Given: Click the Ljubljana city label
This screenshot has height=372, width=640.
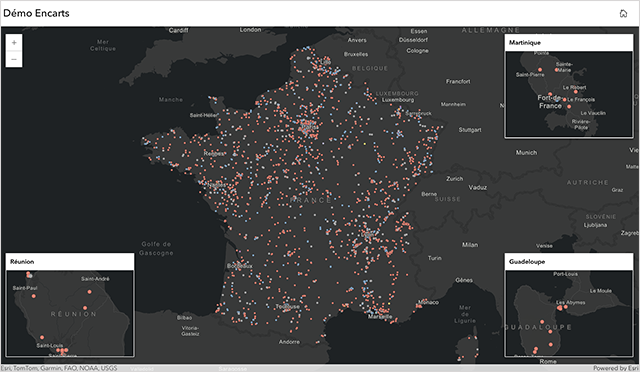Looking at the screenshot, I should coord(595,225).
